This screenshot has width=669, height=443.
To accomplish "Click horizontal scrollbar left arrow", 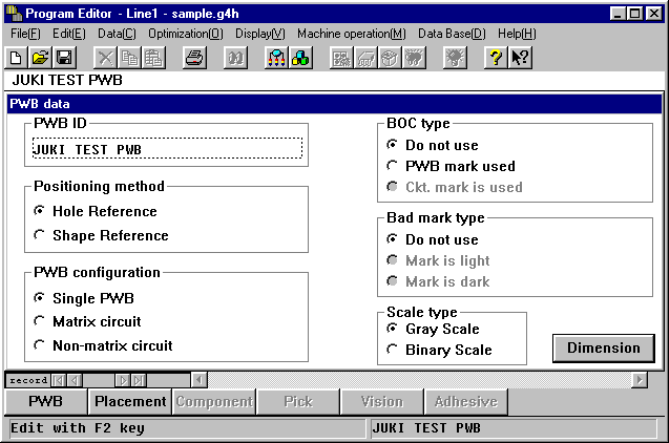I will point(199,380).
